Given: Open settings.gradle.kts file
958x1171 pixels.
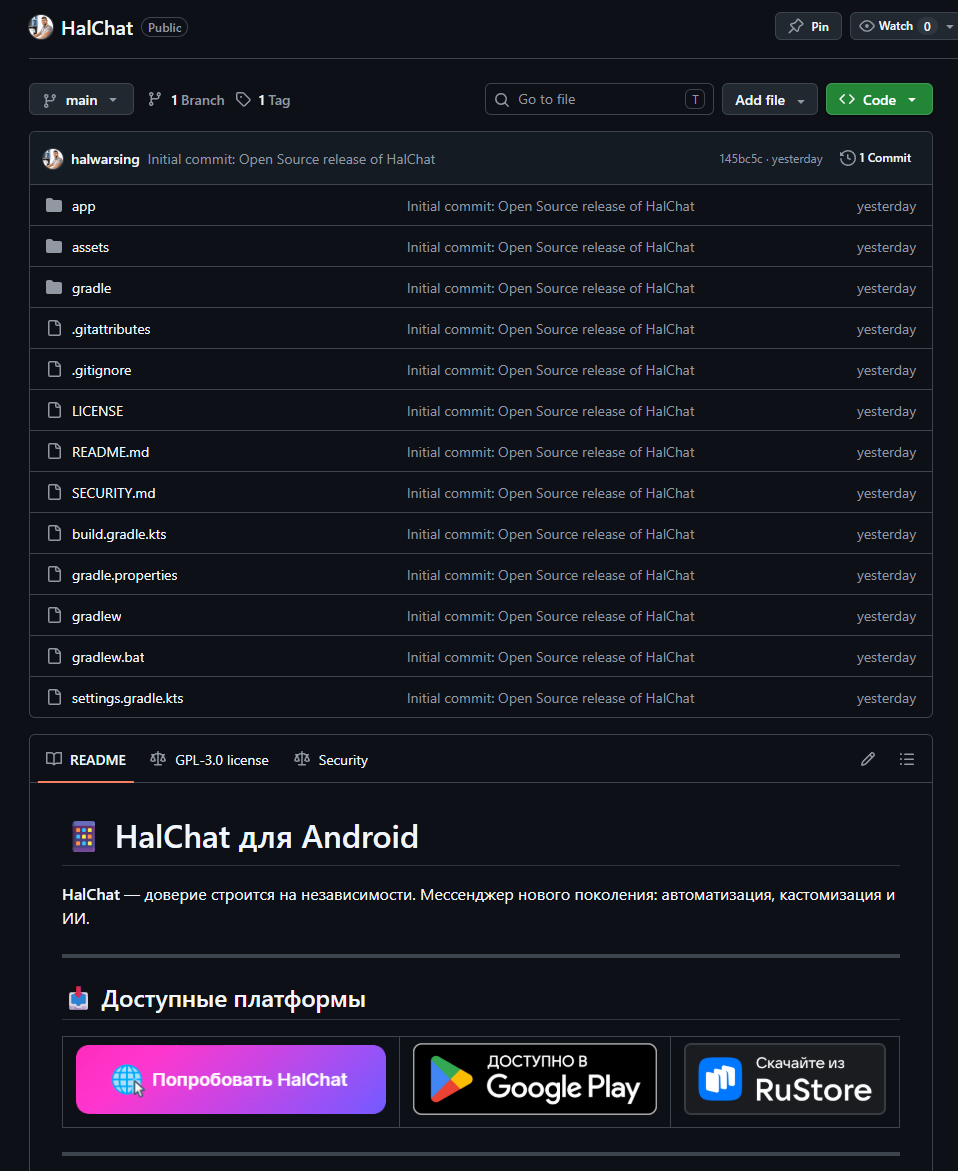Looking at the screenshot, I should tap(127, 699).
